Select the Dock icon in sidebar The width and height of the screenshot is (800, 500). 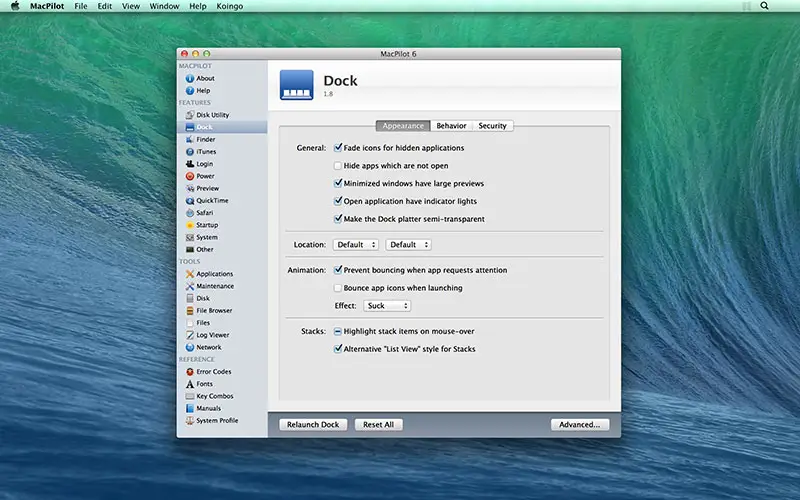pyautogui.click(x=190, y=127)
